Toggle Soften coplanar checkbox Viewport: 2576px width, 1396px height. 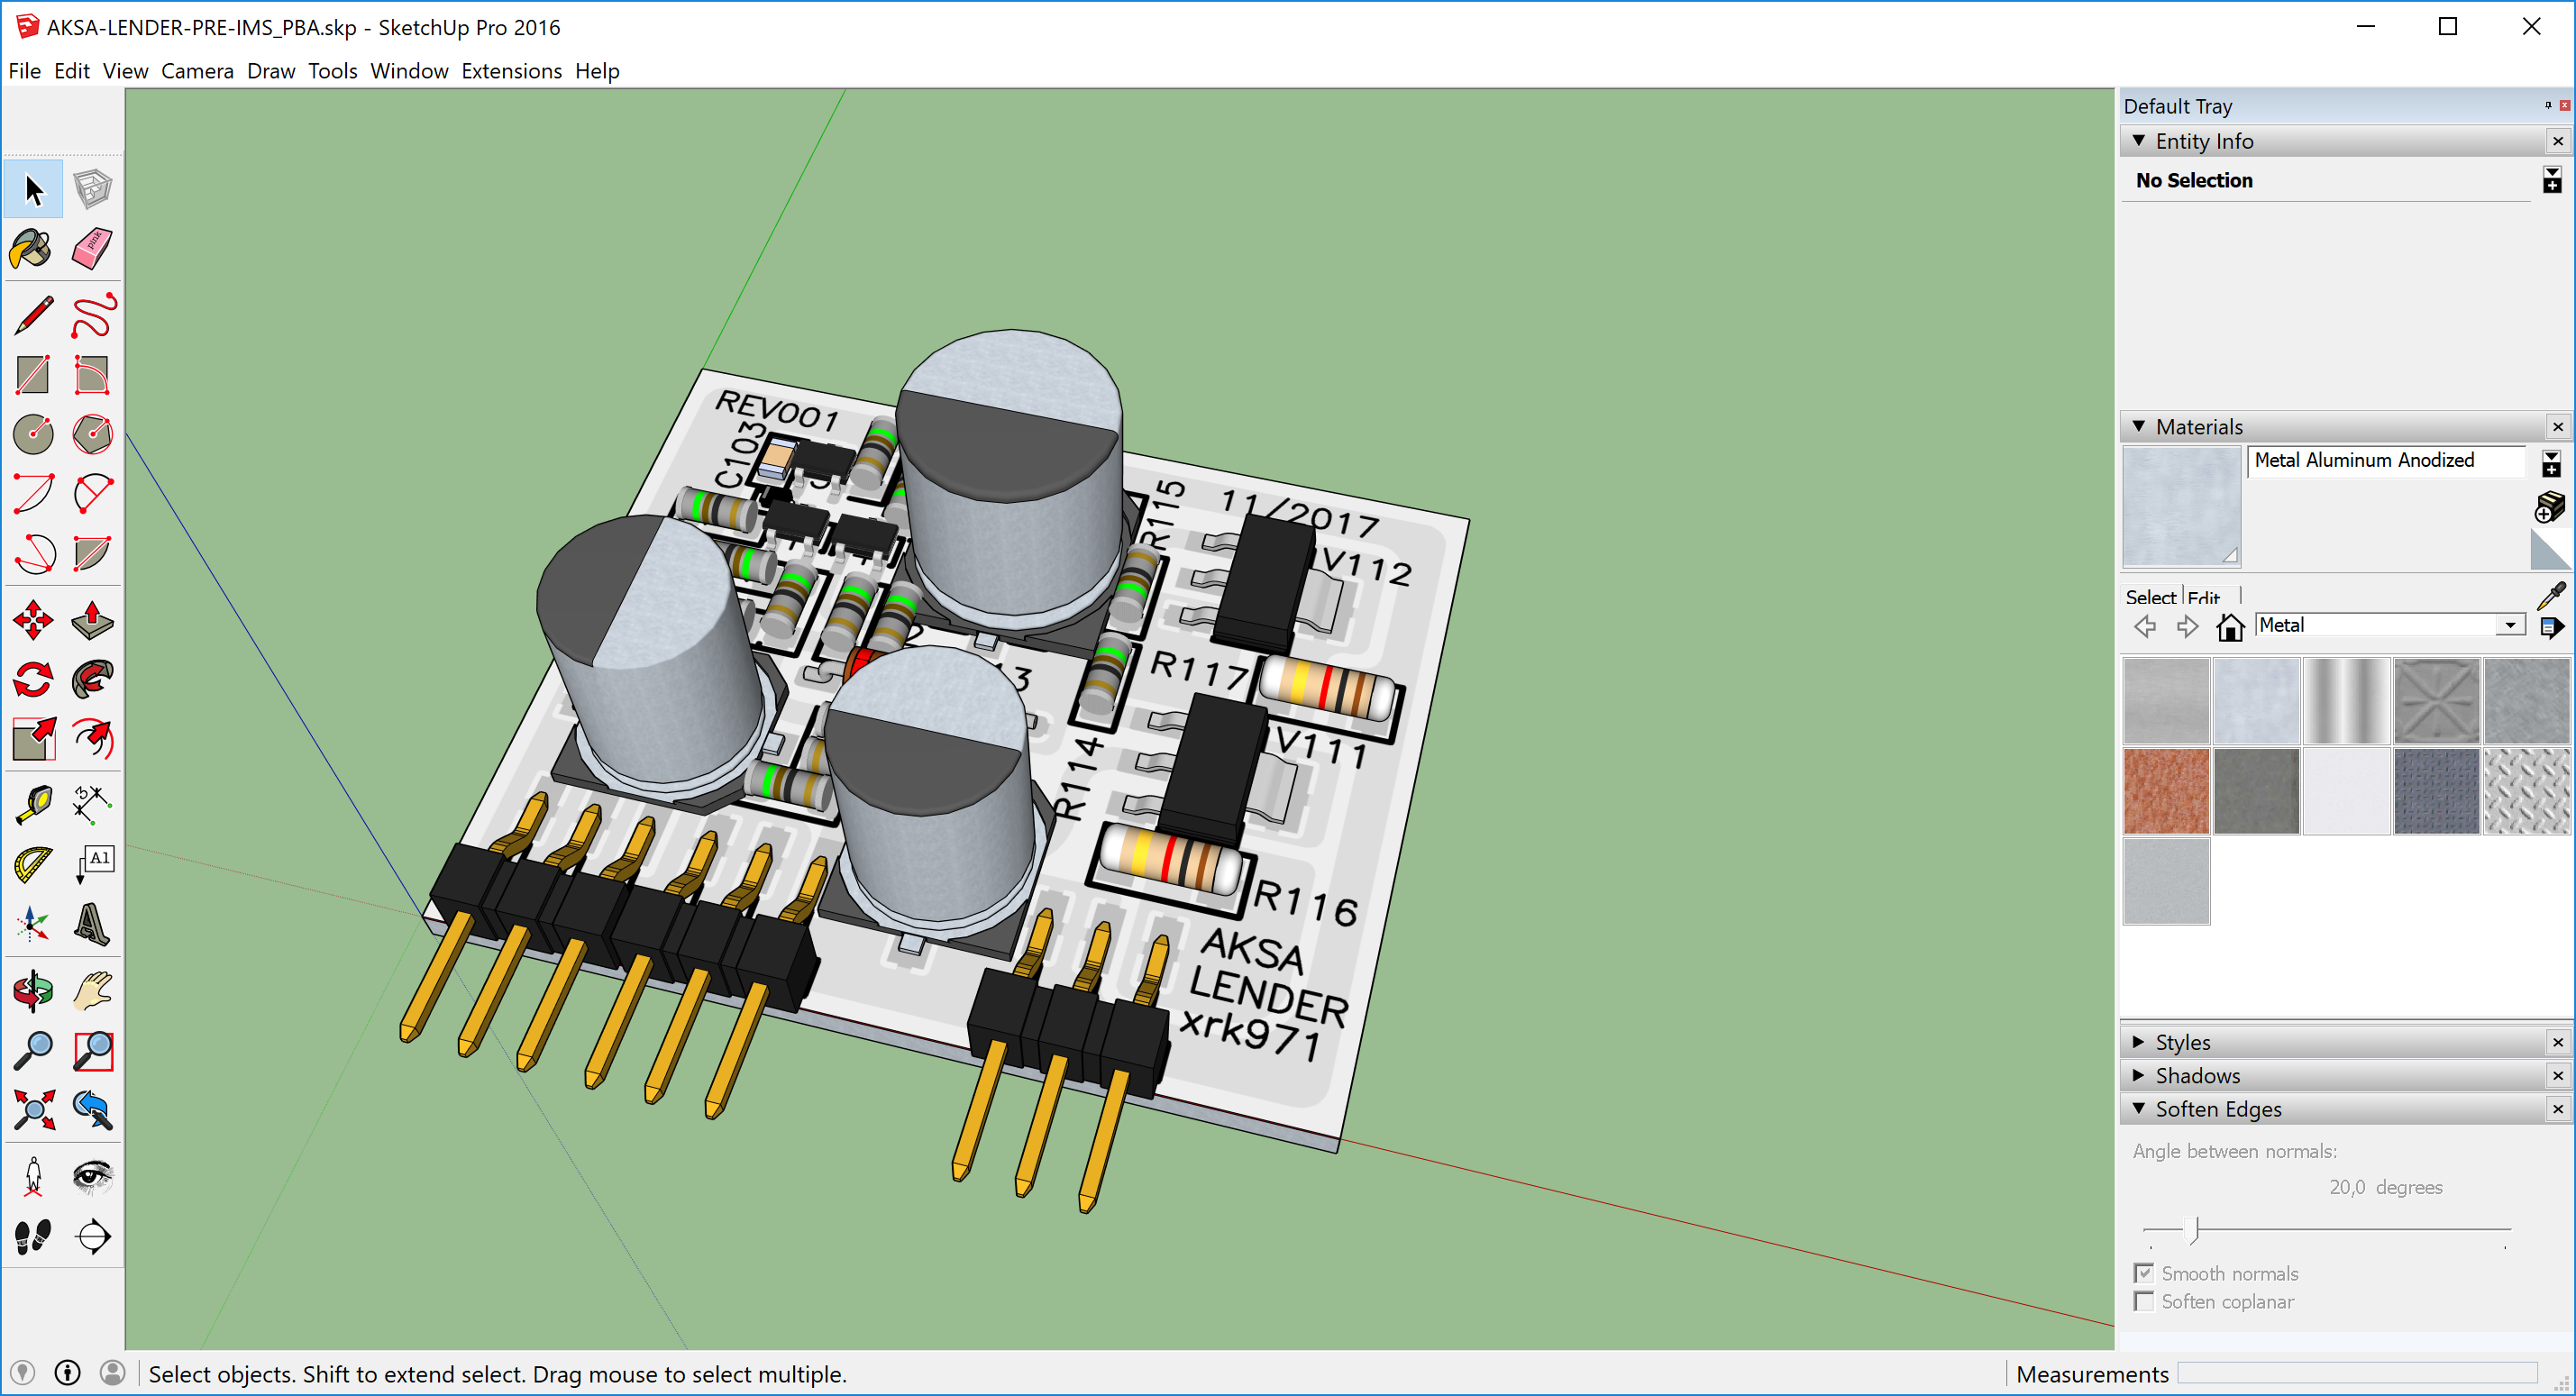[x=2144, y=1301]
